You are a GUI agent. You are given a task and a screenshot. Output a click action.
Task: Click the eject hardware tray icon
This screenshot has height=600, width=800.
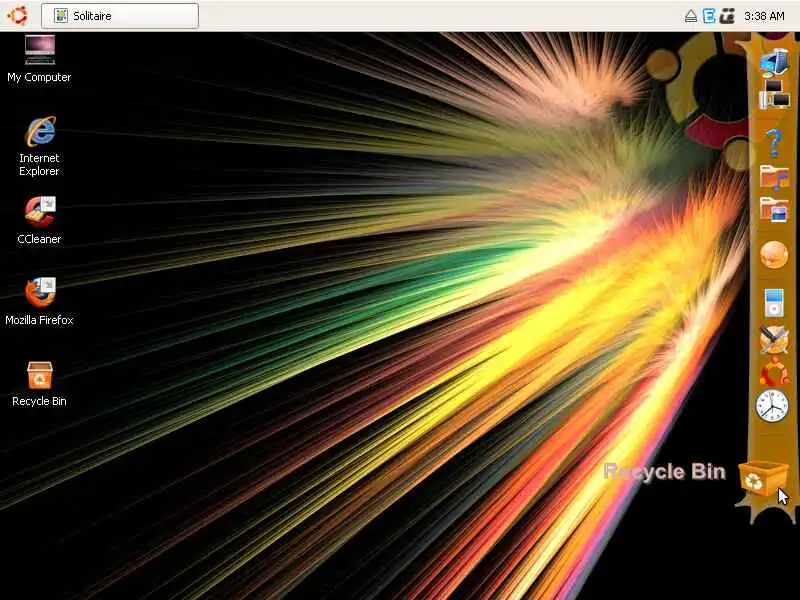point(691,16)
